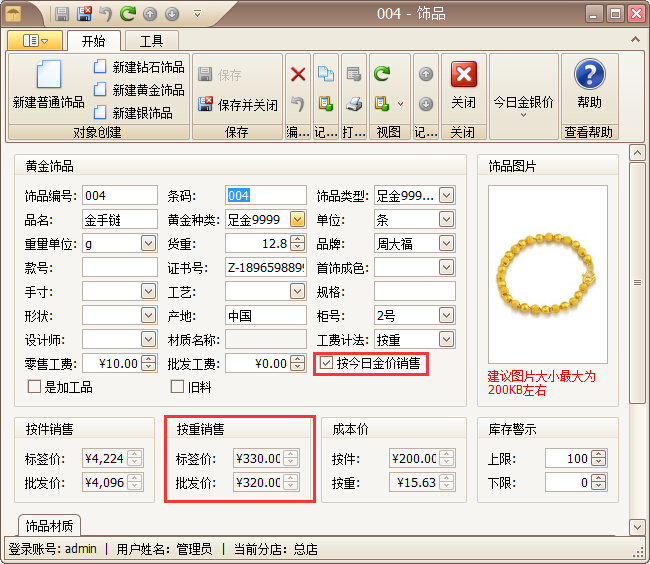The width and height of the screenshot is (650, 564).
Task: Expand the 视图 group dropdown arrow
Action: pos(400,104)
